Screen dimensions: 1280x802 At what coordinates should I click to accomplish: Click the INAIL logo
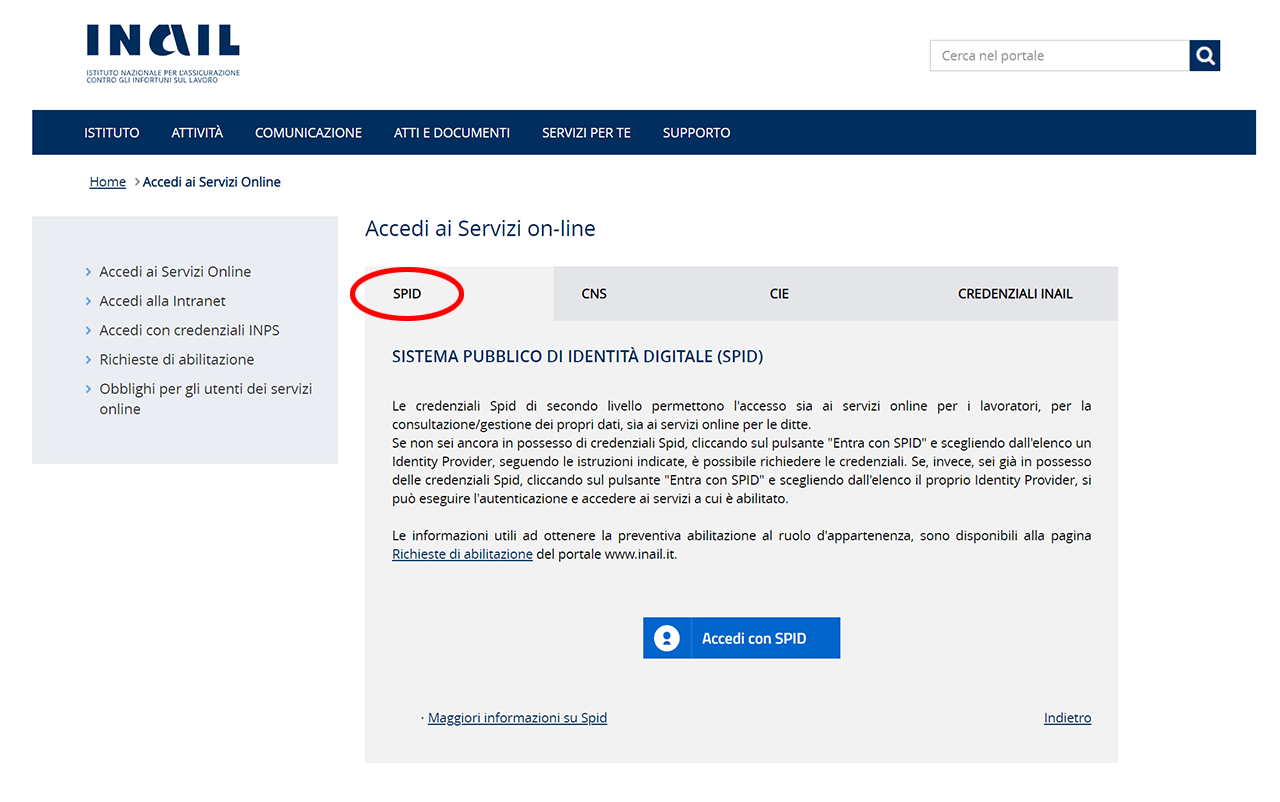pos(162,52)
